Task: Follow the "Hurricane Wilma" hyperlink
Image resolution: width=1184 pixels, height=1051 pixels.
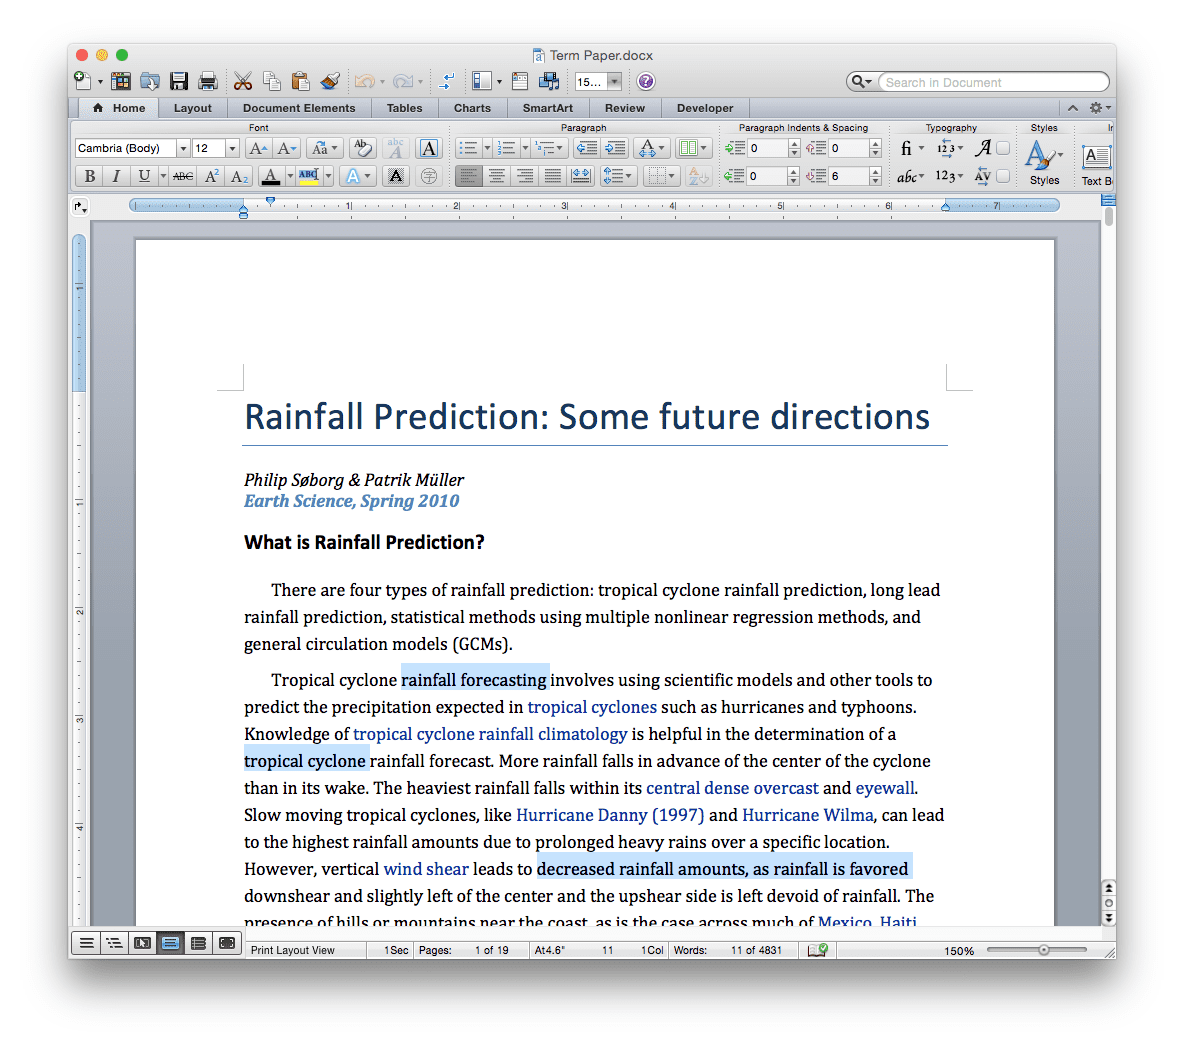Action: point(807,815)
